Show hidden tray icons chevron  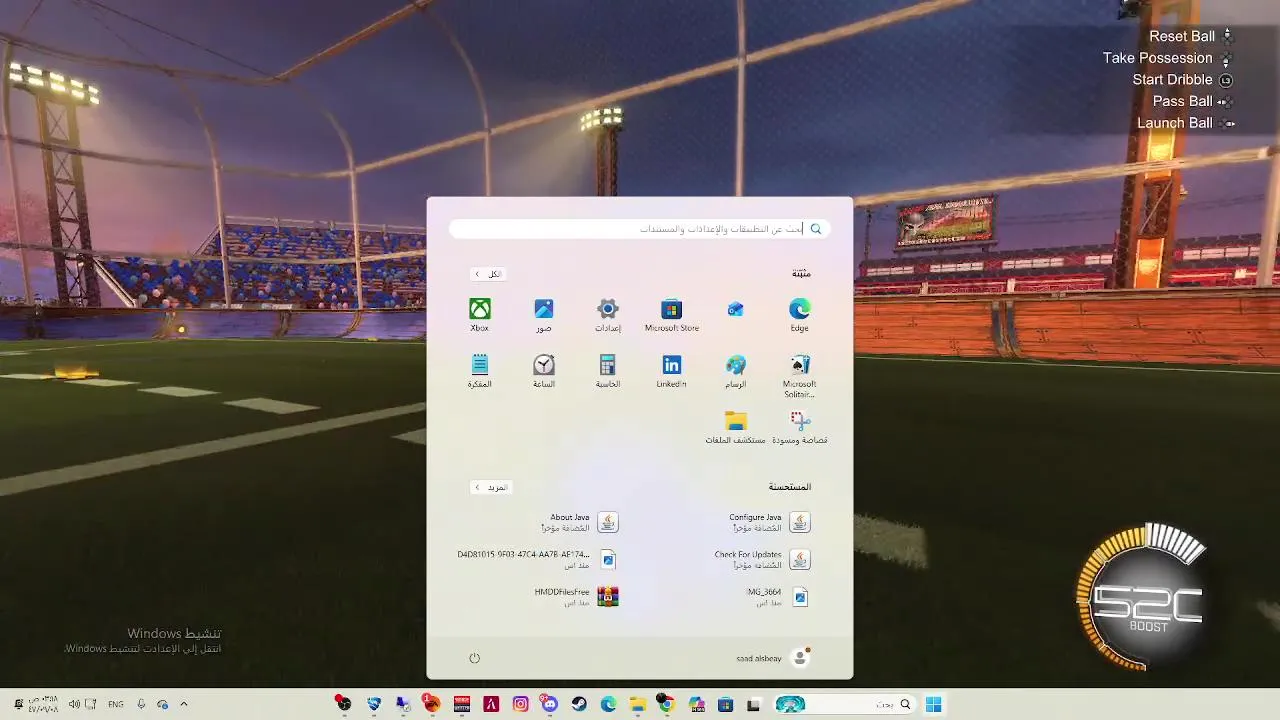pyautogui.click(x=184, y=704)
